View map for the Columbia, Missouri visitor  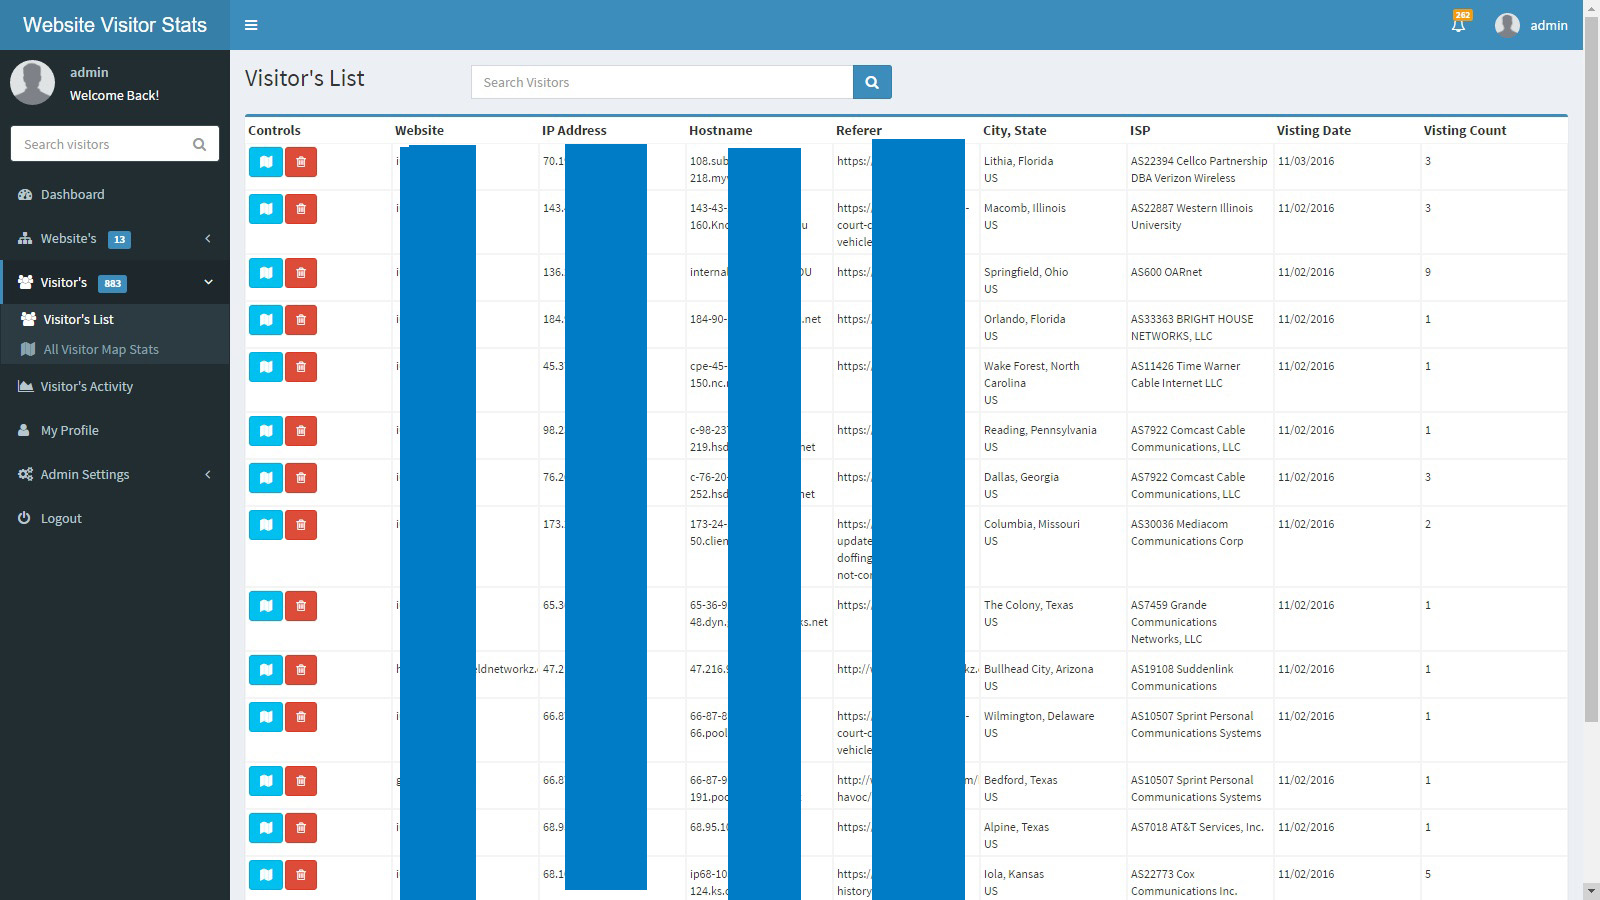coord(266,524)
